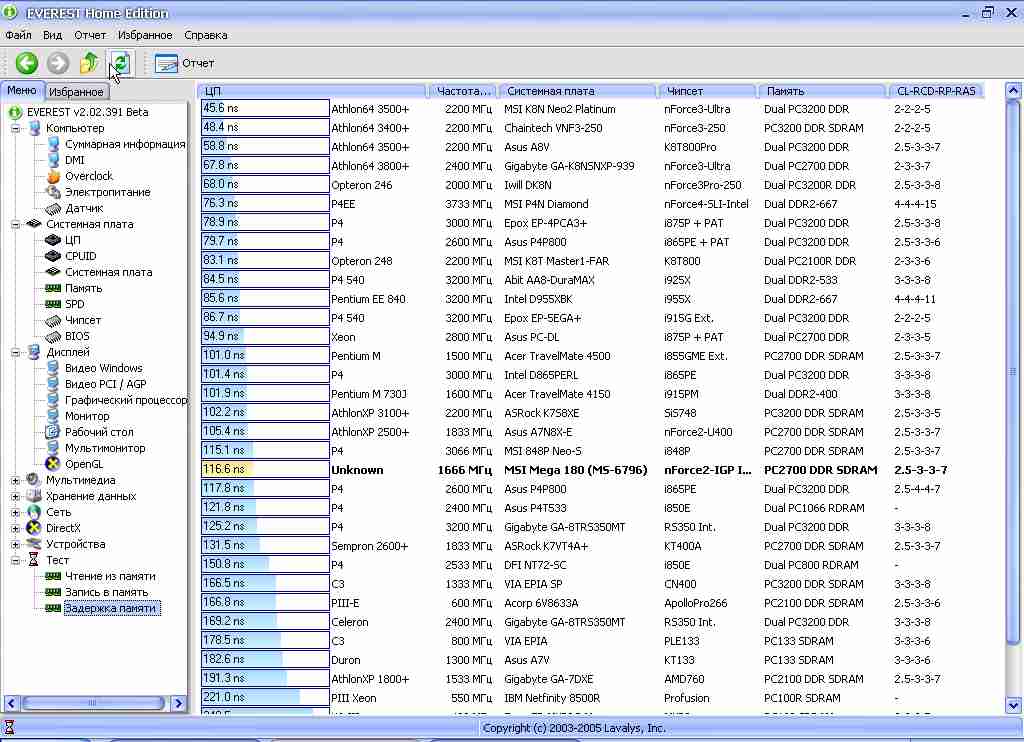
Task: Sort by the ЦП column header
Action: point(312,91)
